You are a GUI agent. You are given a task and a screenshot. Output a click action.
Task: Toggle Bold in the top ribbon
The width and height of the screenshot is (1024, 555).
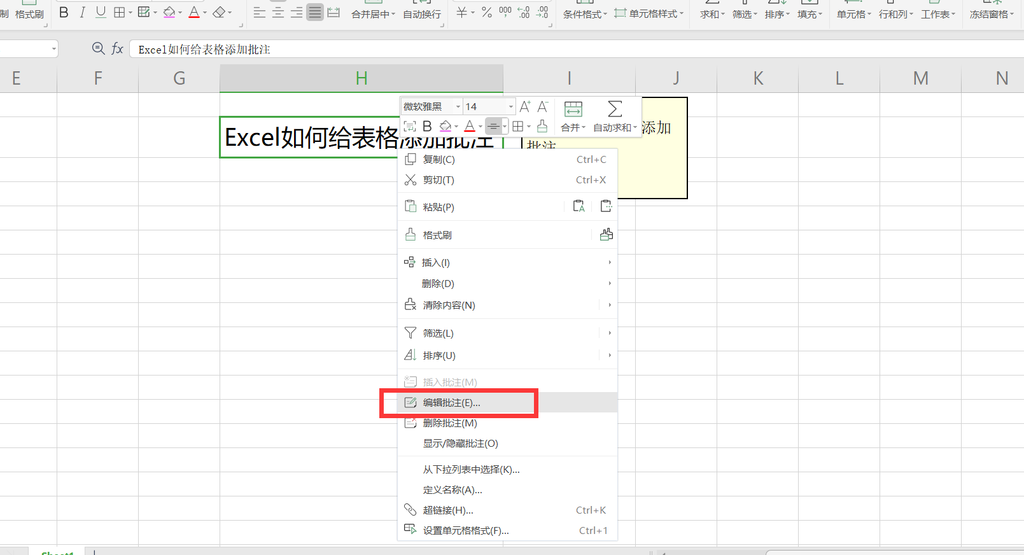pos(64,12)
